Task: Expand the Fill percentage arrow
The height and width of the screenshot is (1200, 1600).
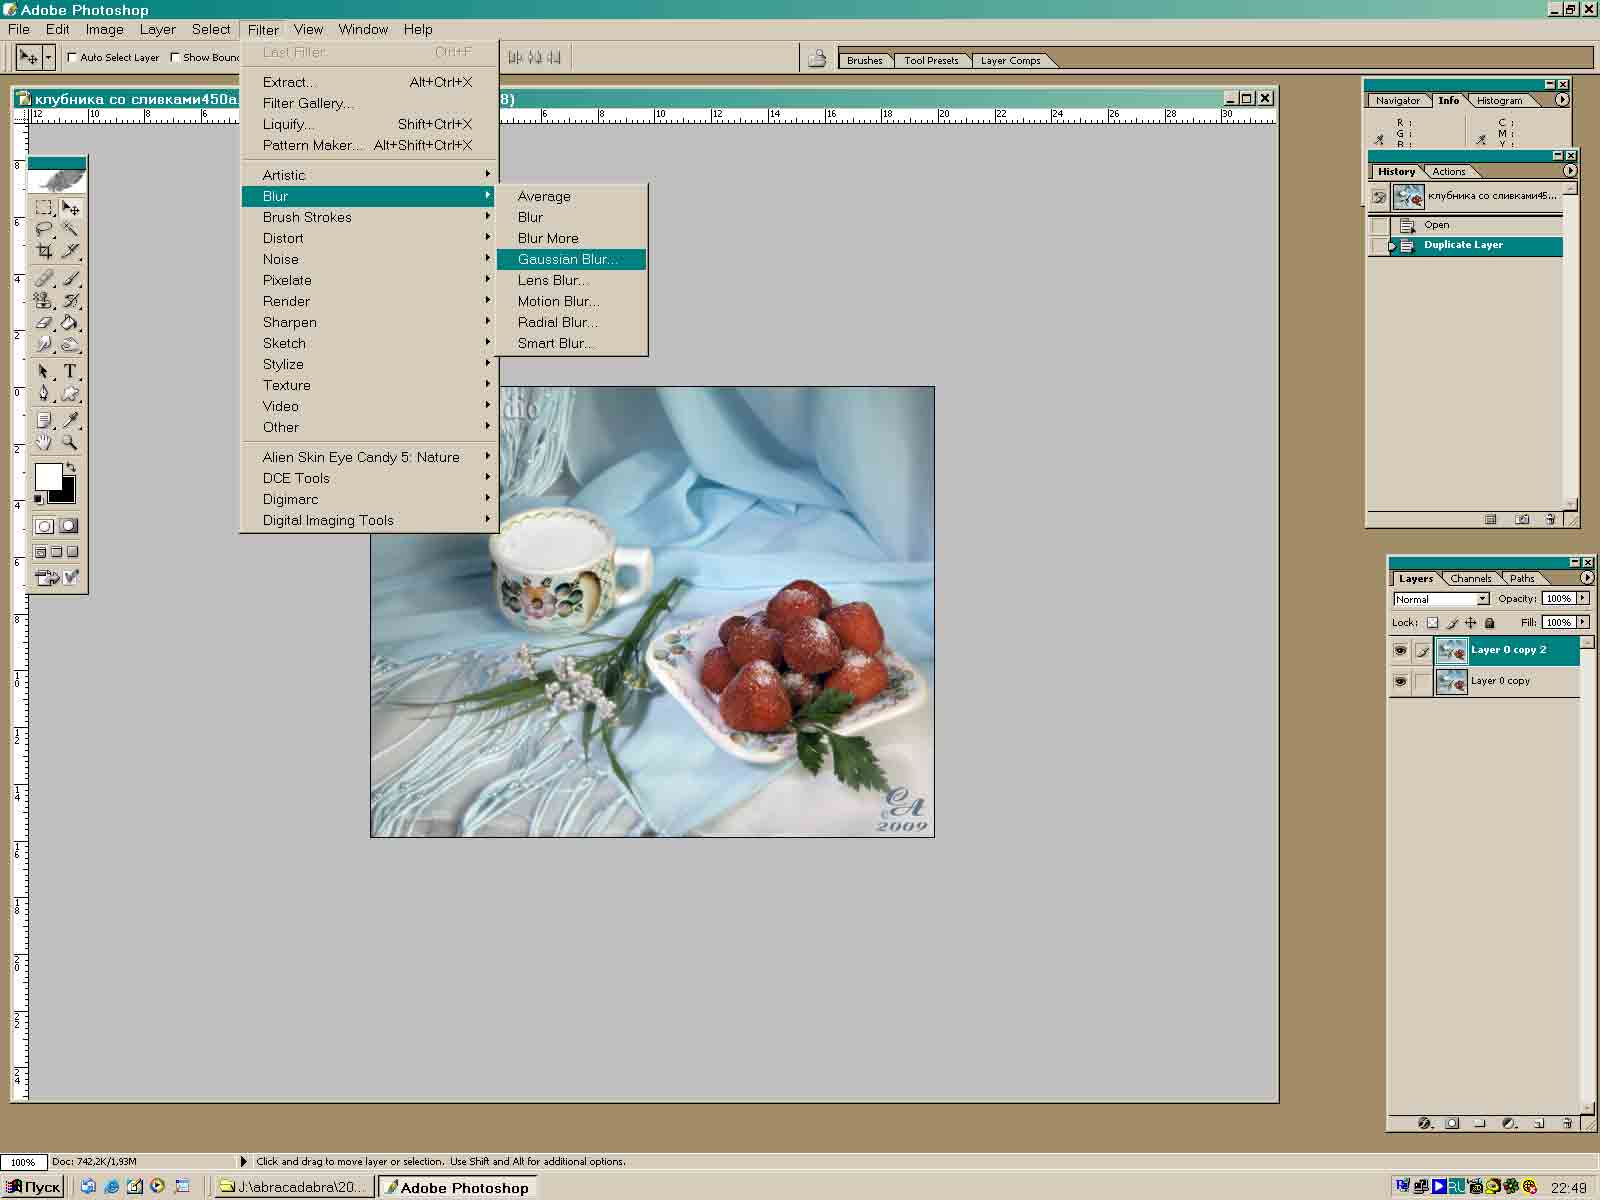Action: (1583, 622)
